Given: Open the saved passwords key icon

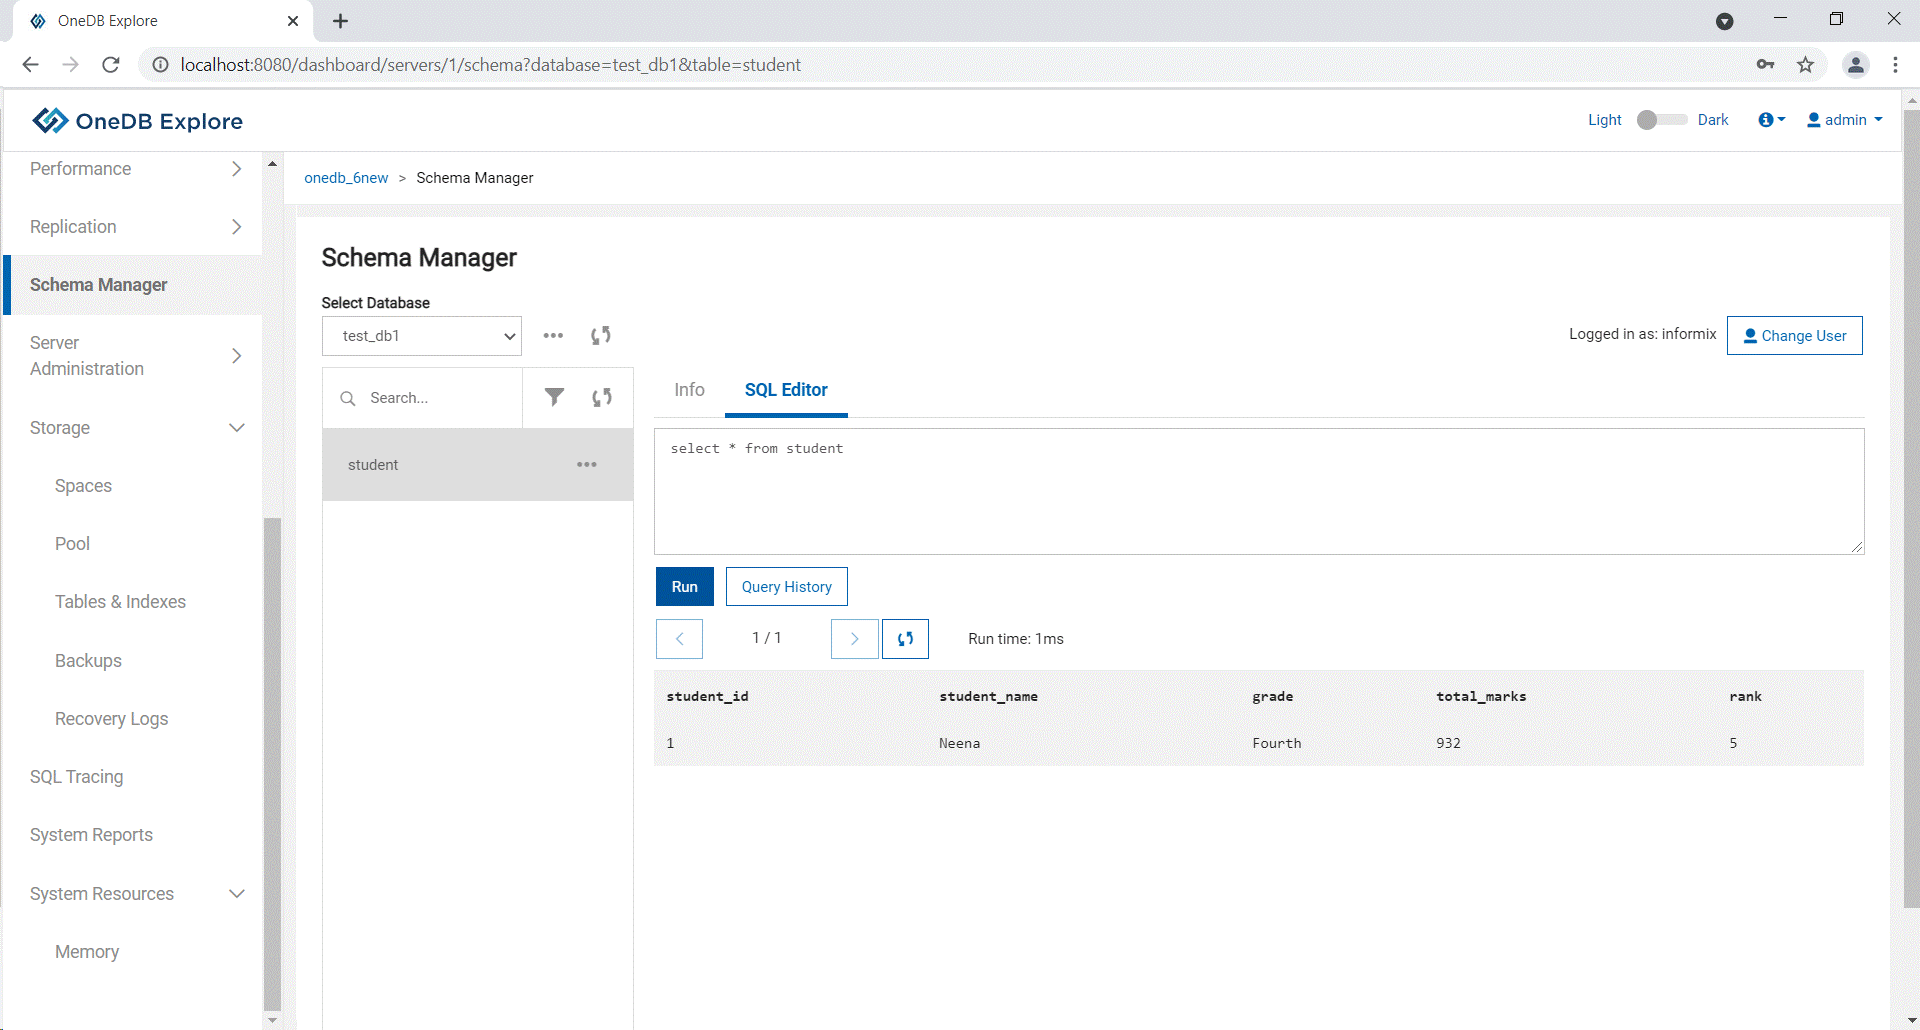Looking at the screenshot, I should point(1765,65).
